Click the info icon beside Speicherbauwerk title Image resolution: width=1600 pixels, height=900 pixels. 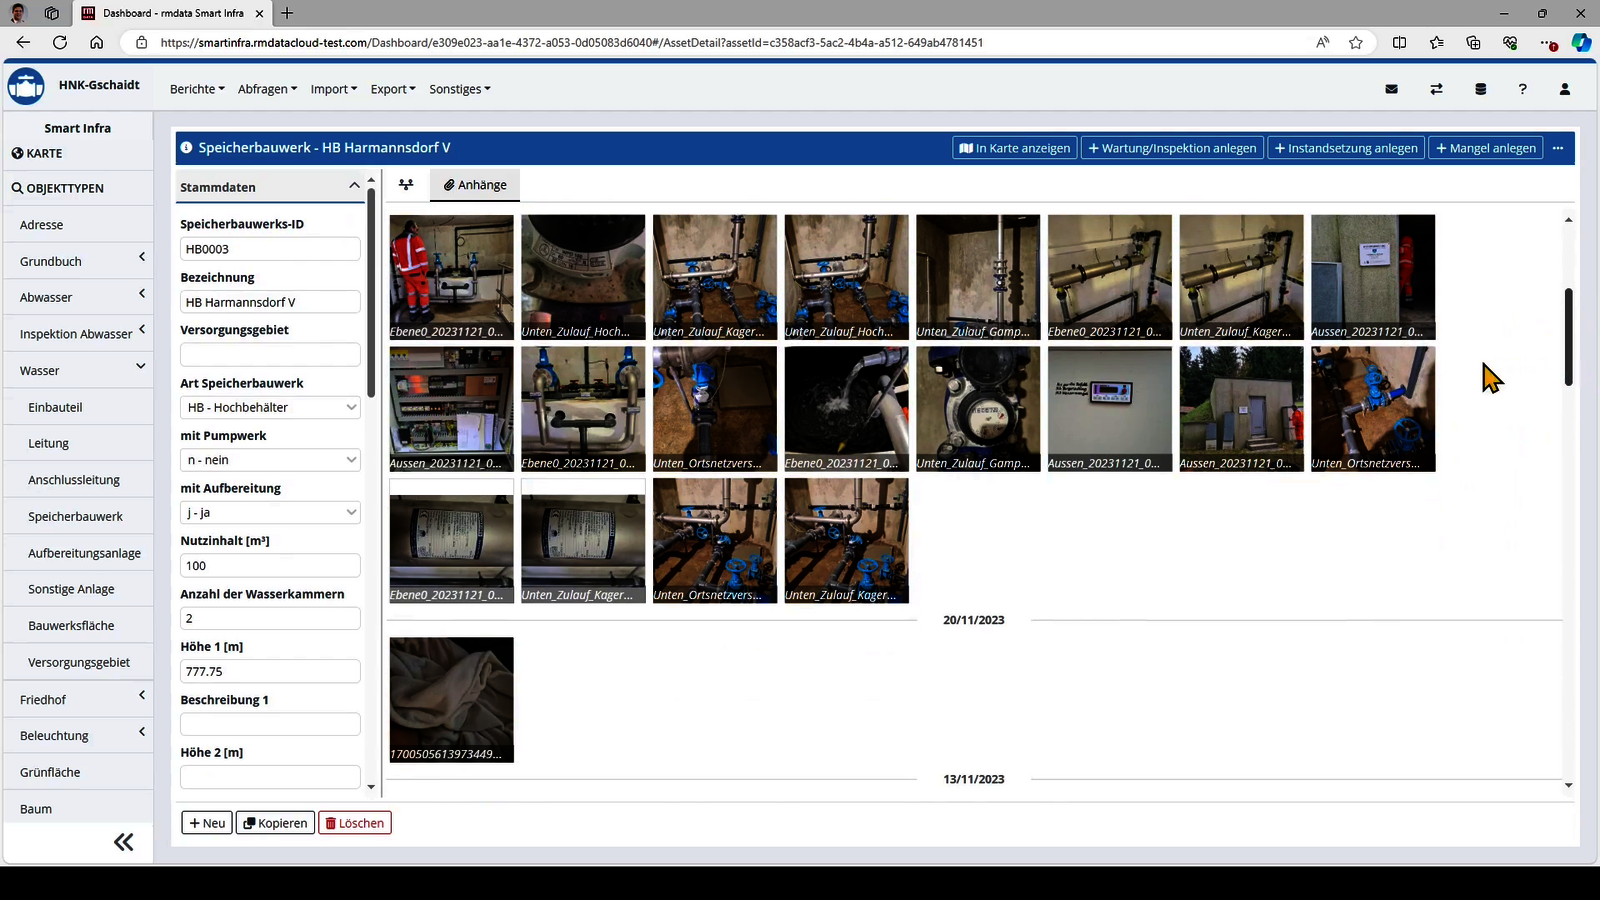click(186, 148)
